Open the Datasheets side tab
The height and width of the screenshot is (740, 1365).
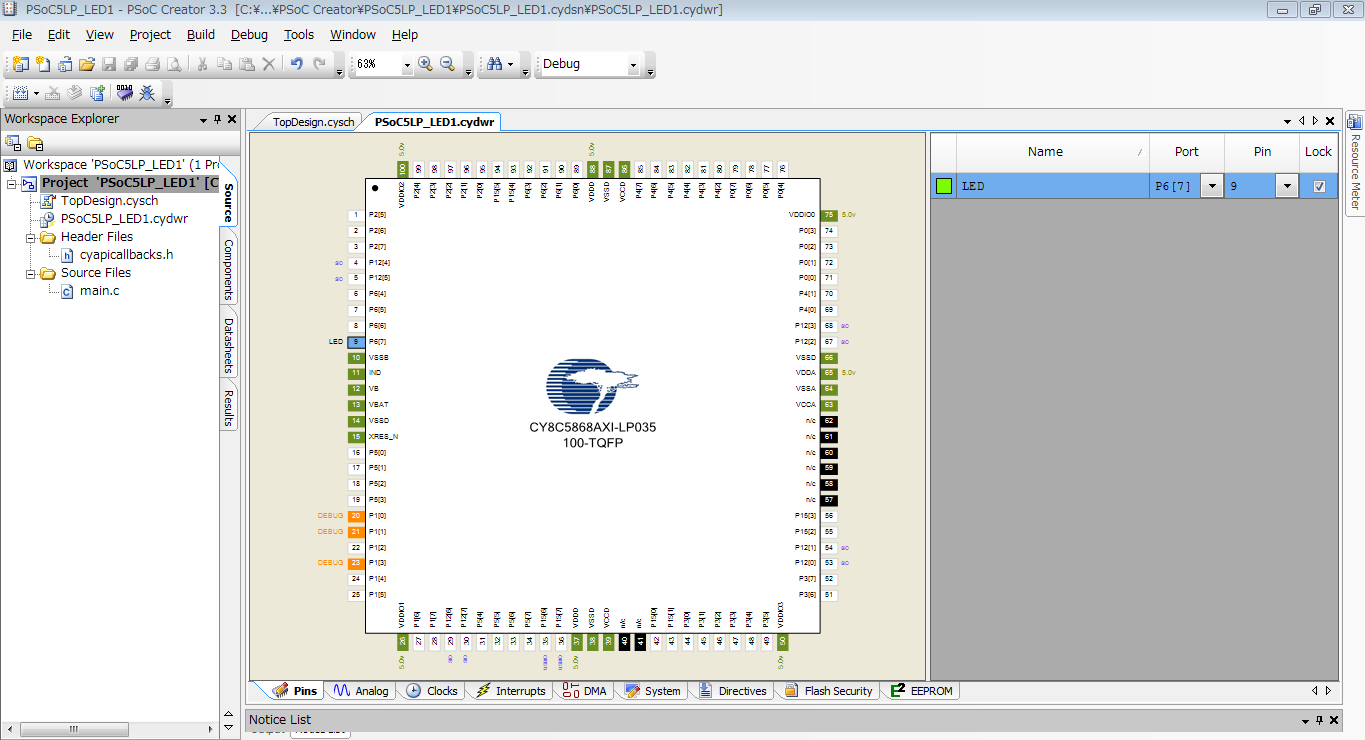pyautogui.click(x=228, y=345)
